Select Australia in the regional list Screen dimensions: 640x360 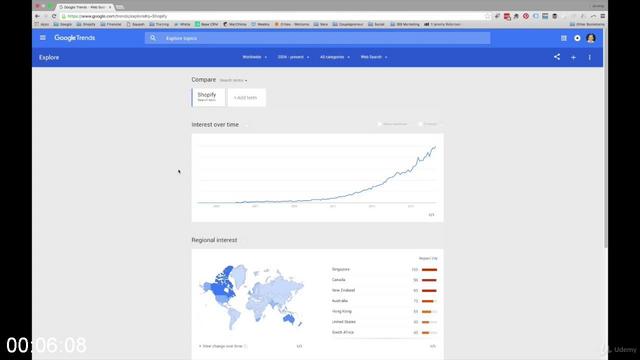tap(340, 301)
